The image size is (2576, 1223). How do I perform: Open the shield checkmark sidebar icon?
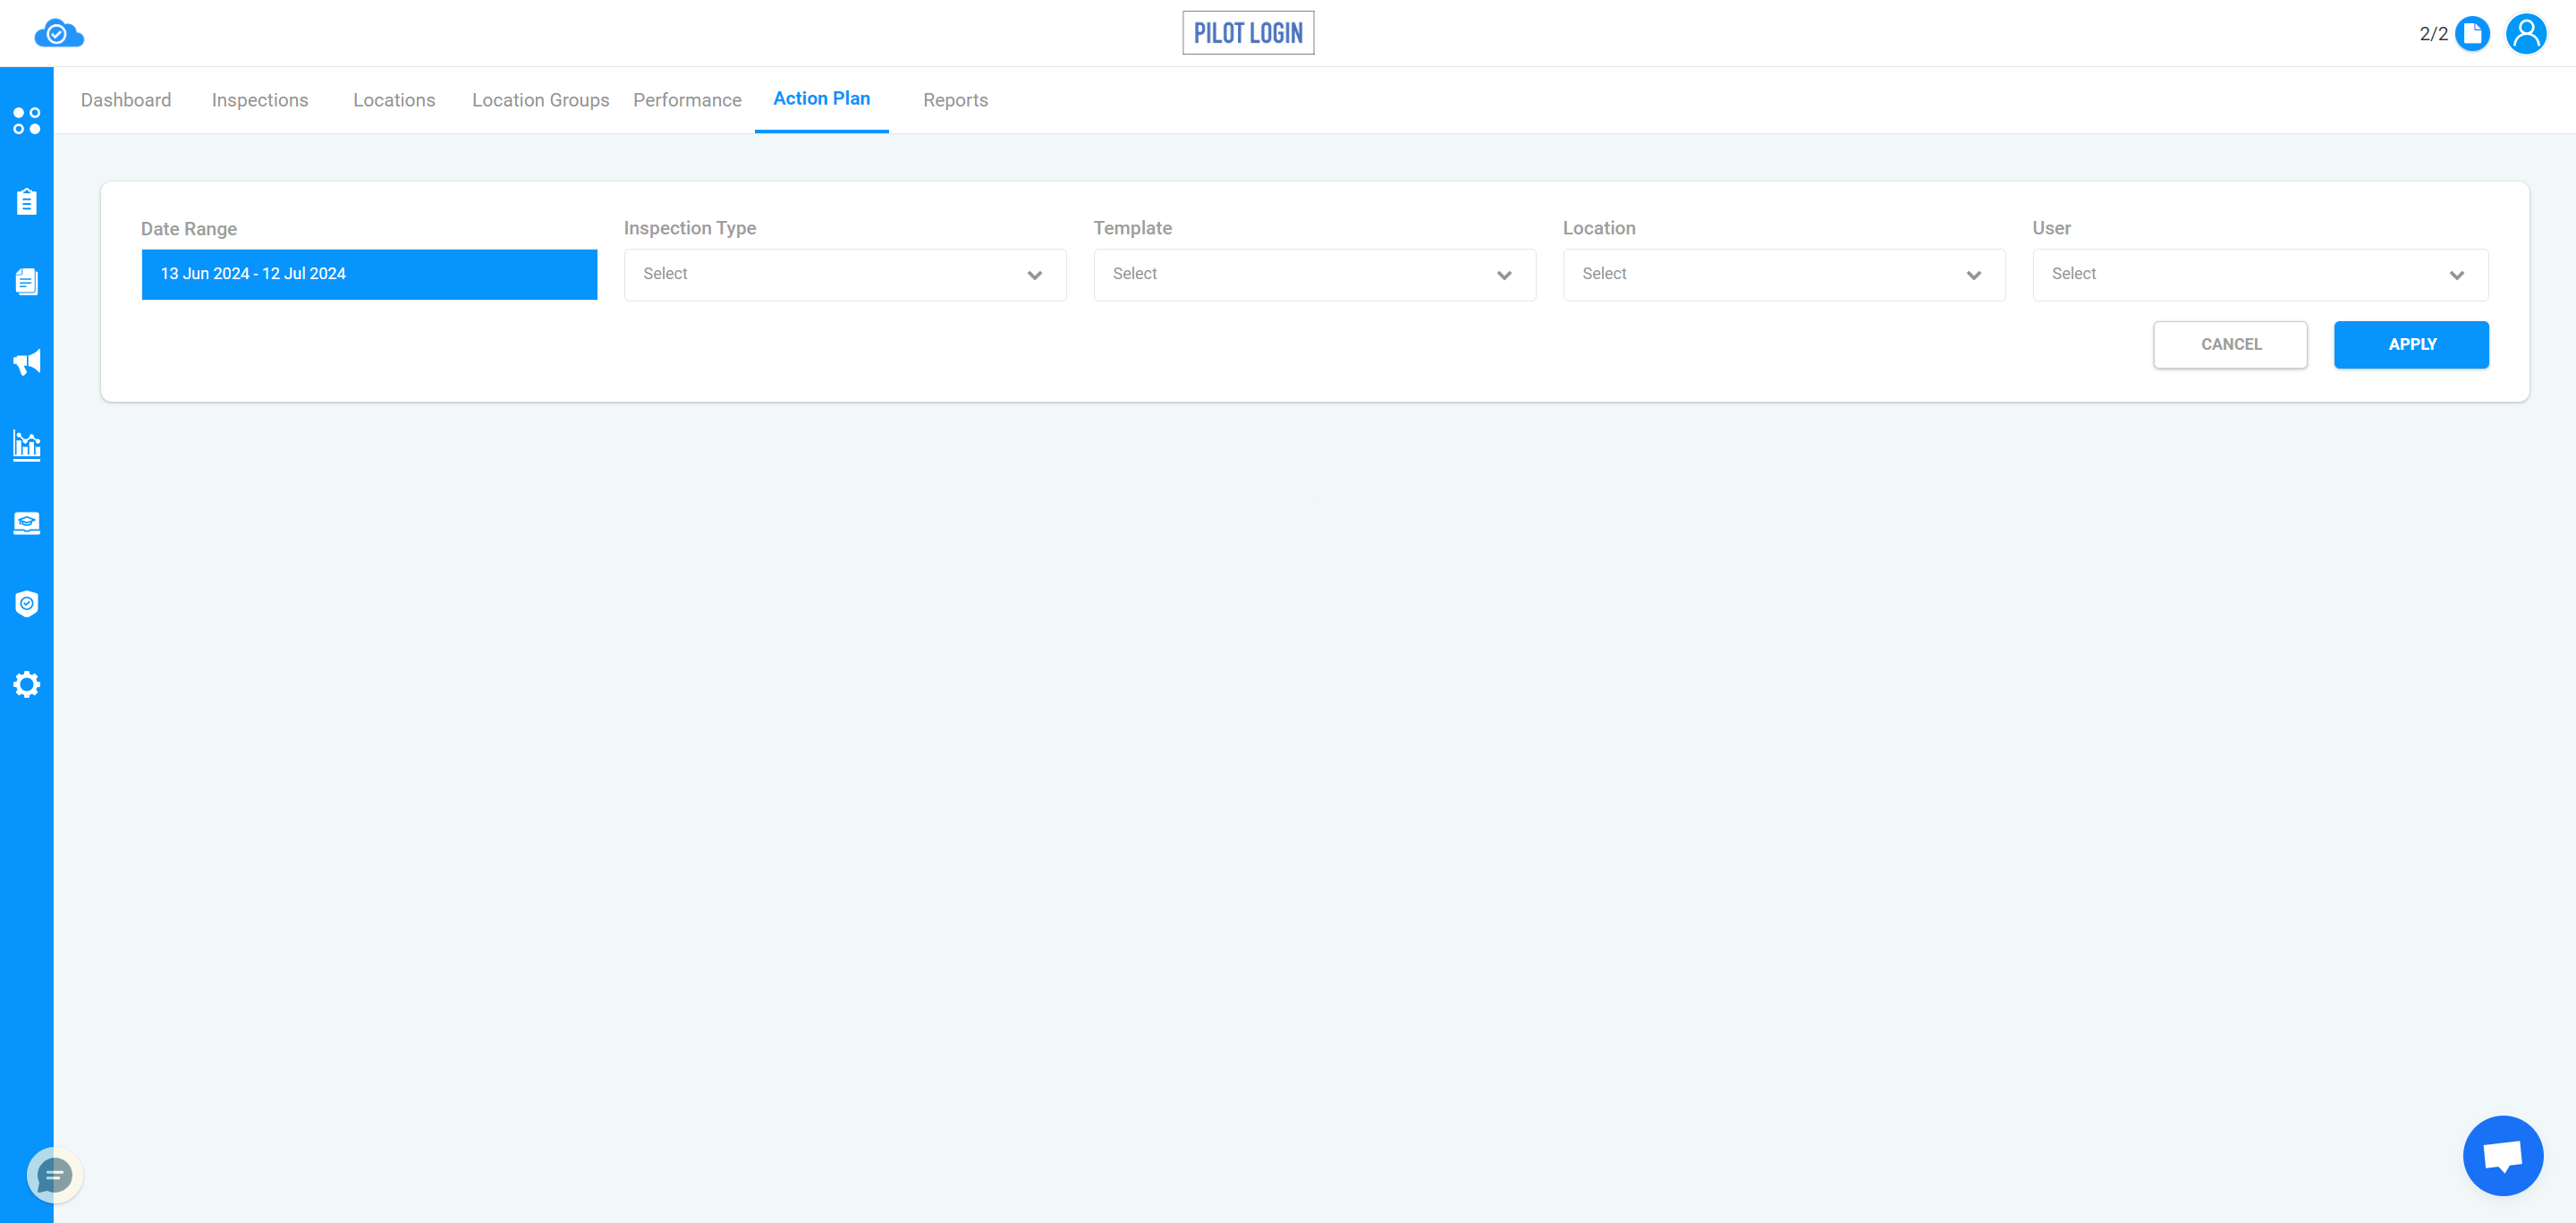pyautogui.click(x=27, y=604)
